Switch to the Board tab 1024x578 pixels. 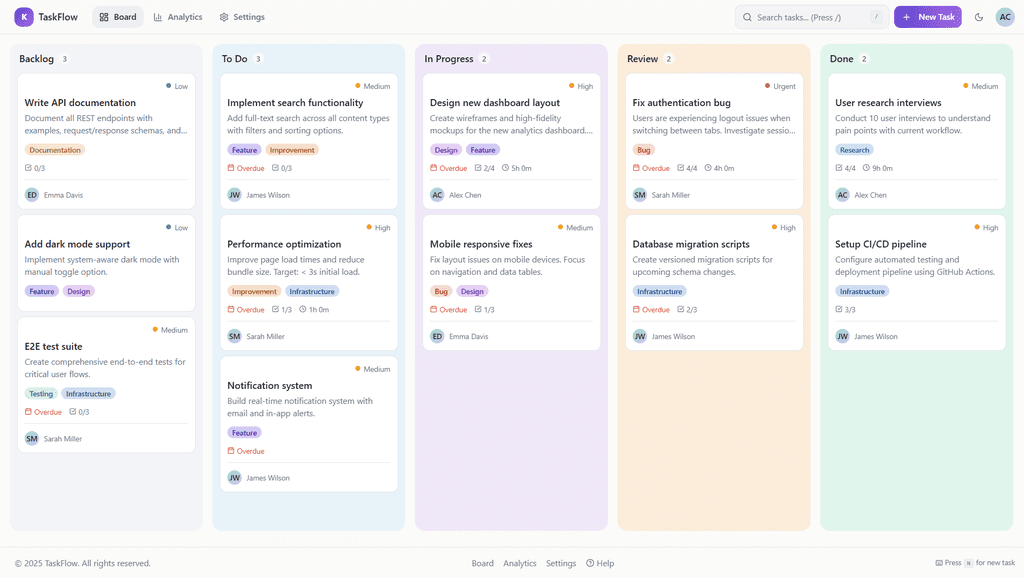click(x=118, y=17)
